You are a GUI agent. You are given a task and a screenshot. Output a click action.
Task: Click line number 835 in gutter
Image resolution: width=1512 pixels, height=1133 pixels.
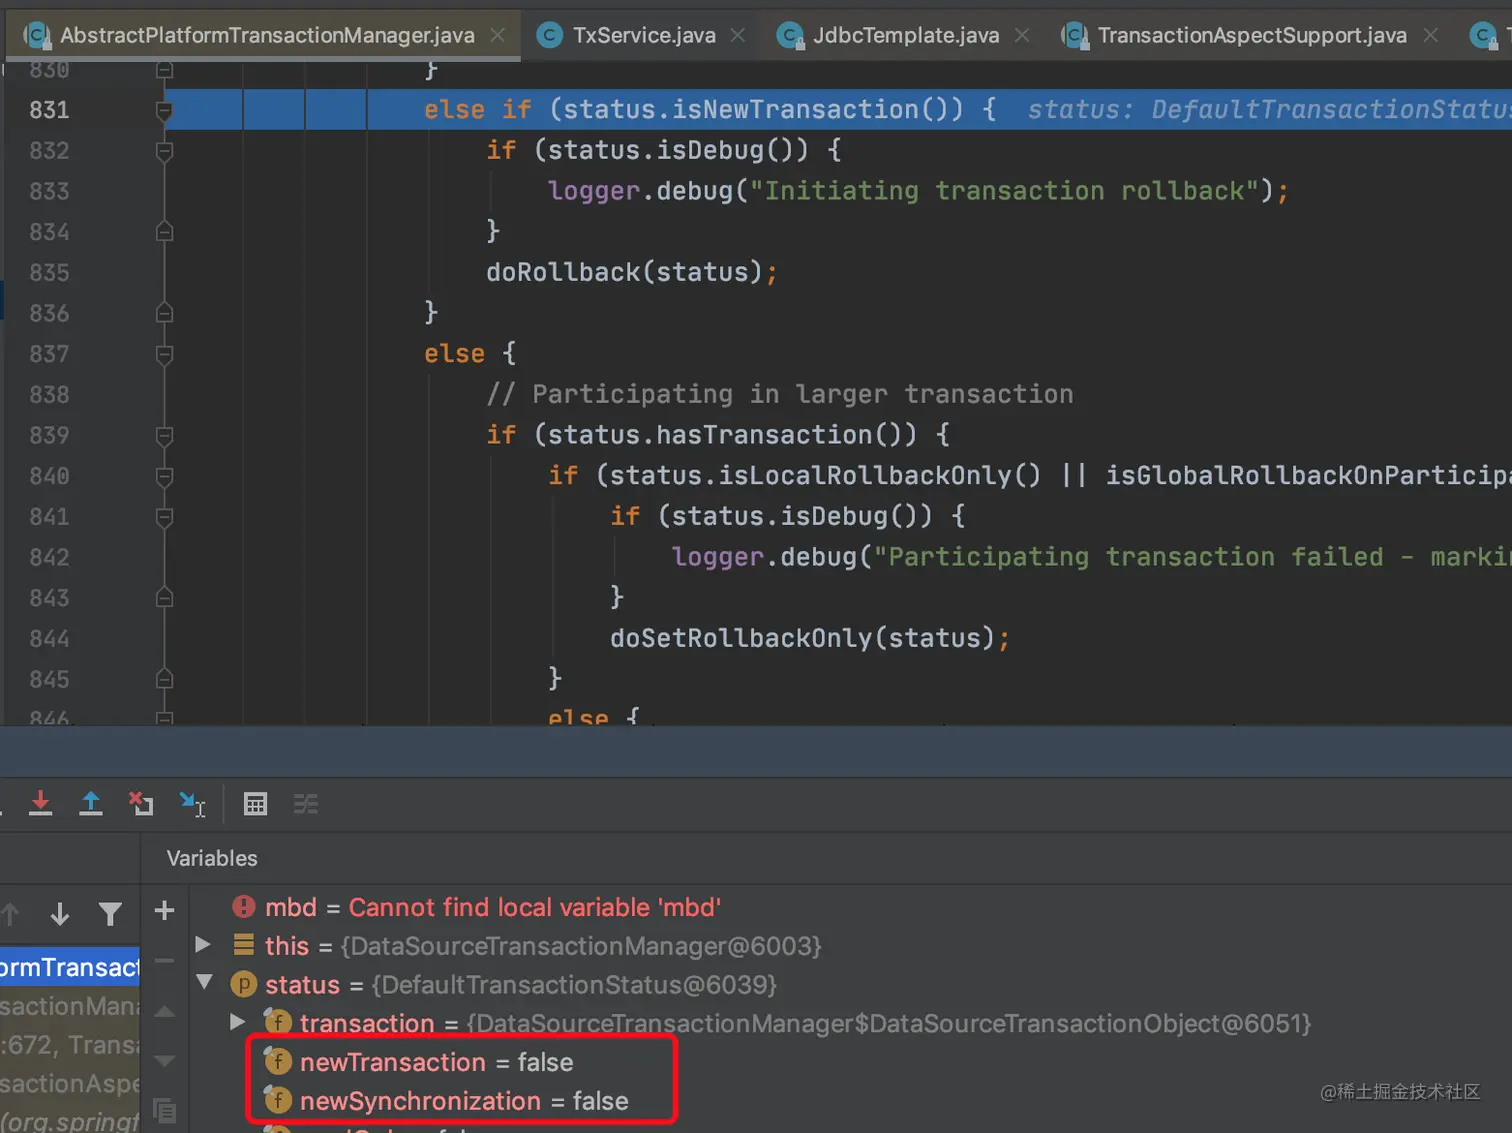[49, 273]
